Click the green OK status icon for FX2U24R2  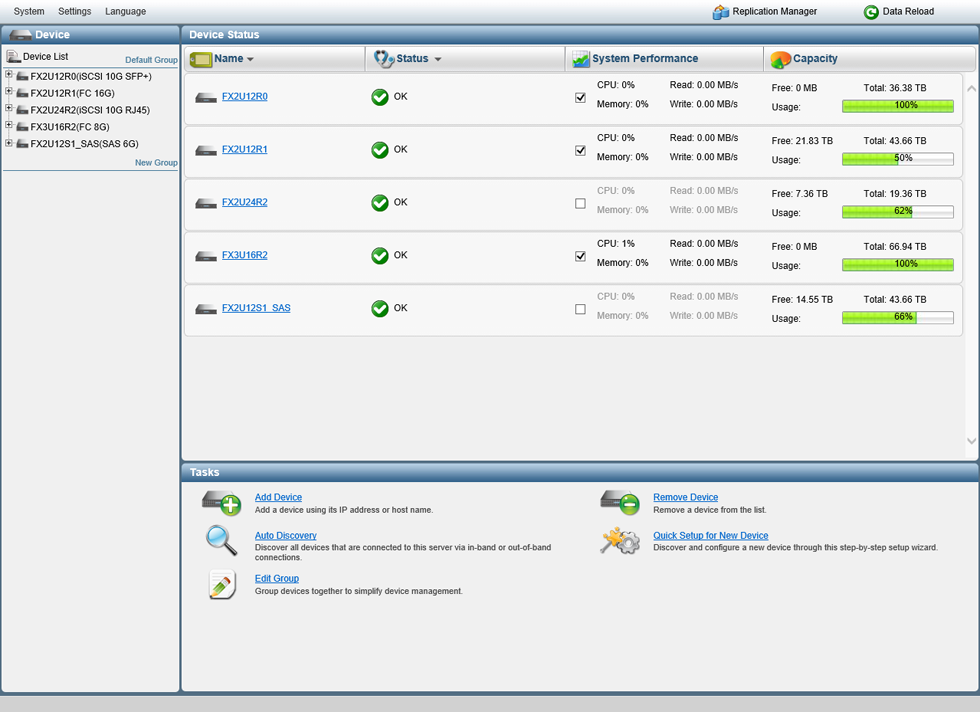tap(380, 203)
